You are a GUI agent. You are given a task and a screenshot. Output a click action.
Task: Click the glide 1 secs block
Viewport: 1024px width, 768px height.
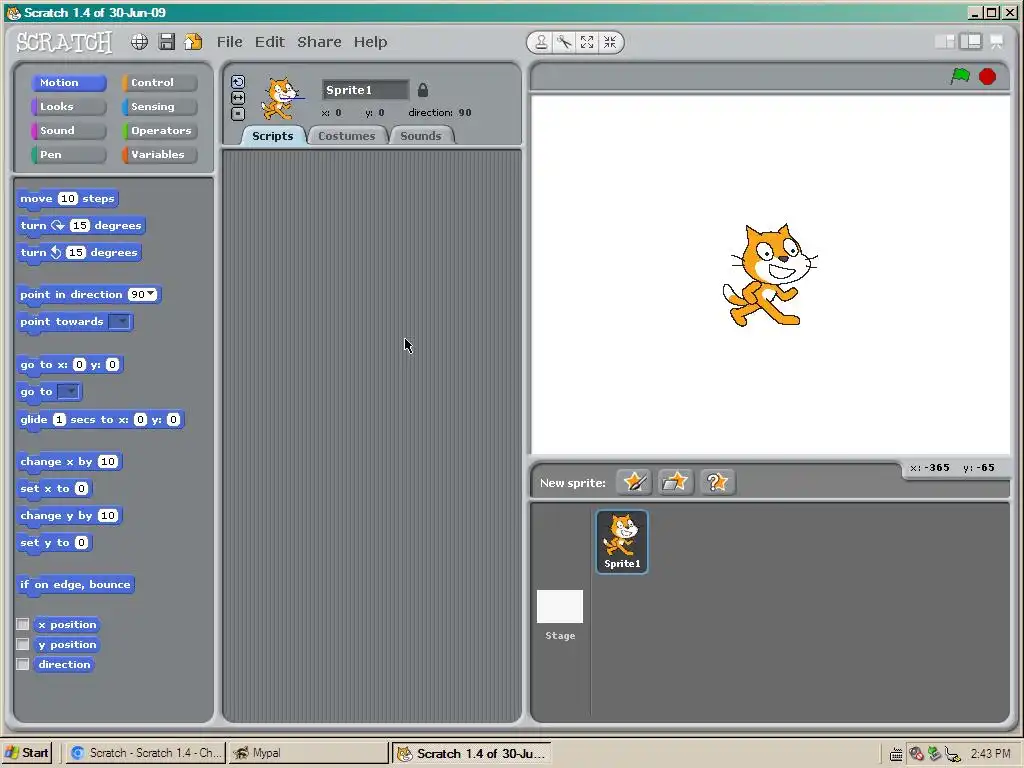(x=101, y=420)
